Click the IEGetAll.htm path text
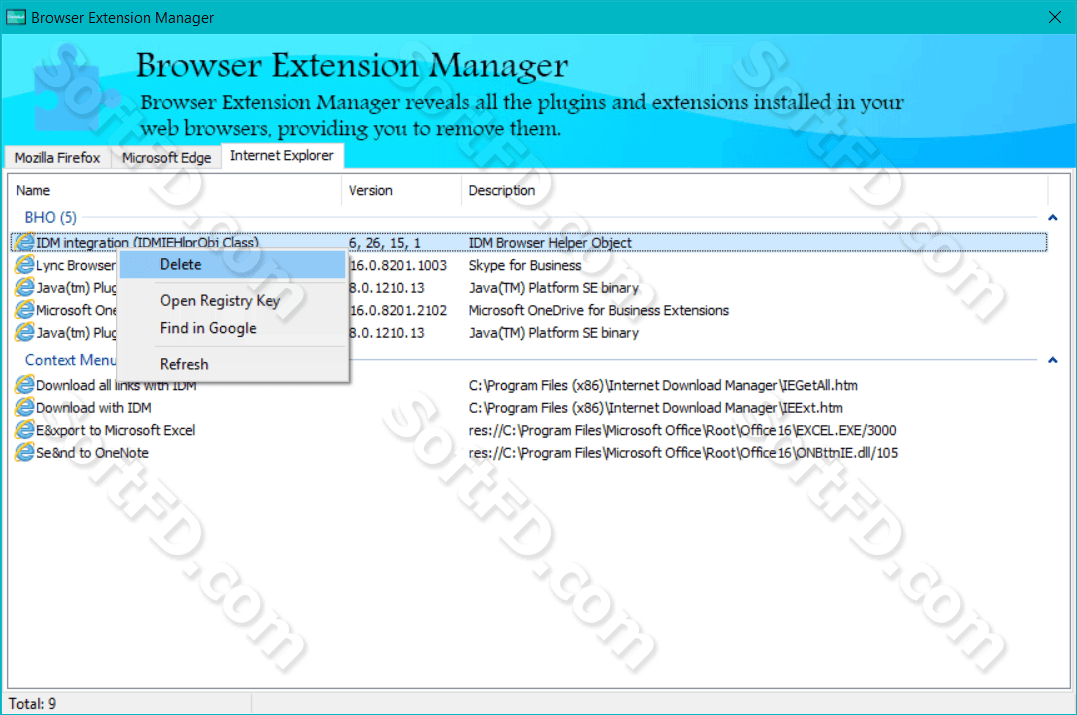The width and height of the screenshot is (1077, 715). [x=663, y=385]
